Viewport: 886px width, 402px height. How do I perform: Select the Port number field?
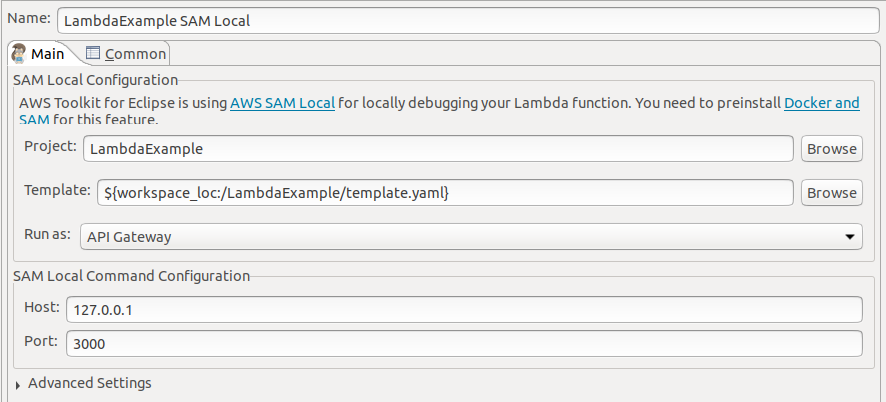click(x=463, y=344)
